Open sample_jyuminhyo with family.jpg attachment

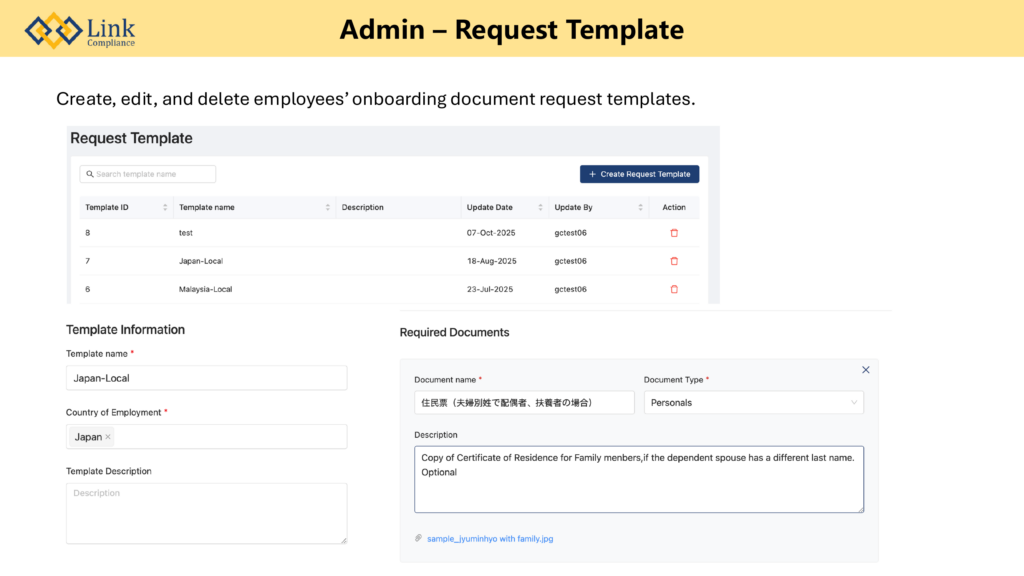coord(490,539)
